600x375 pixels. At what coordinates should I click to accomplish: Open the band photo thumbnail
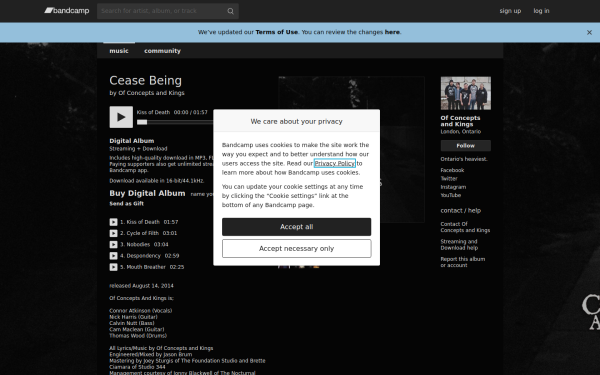pyautogui.click(x=466, y=93)
